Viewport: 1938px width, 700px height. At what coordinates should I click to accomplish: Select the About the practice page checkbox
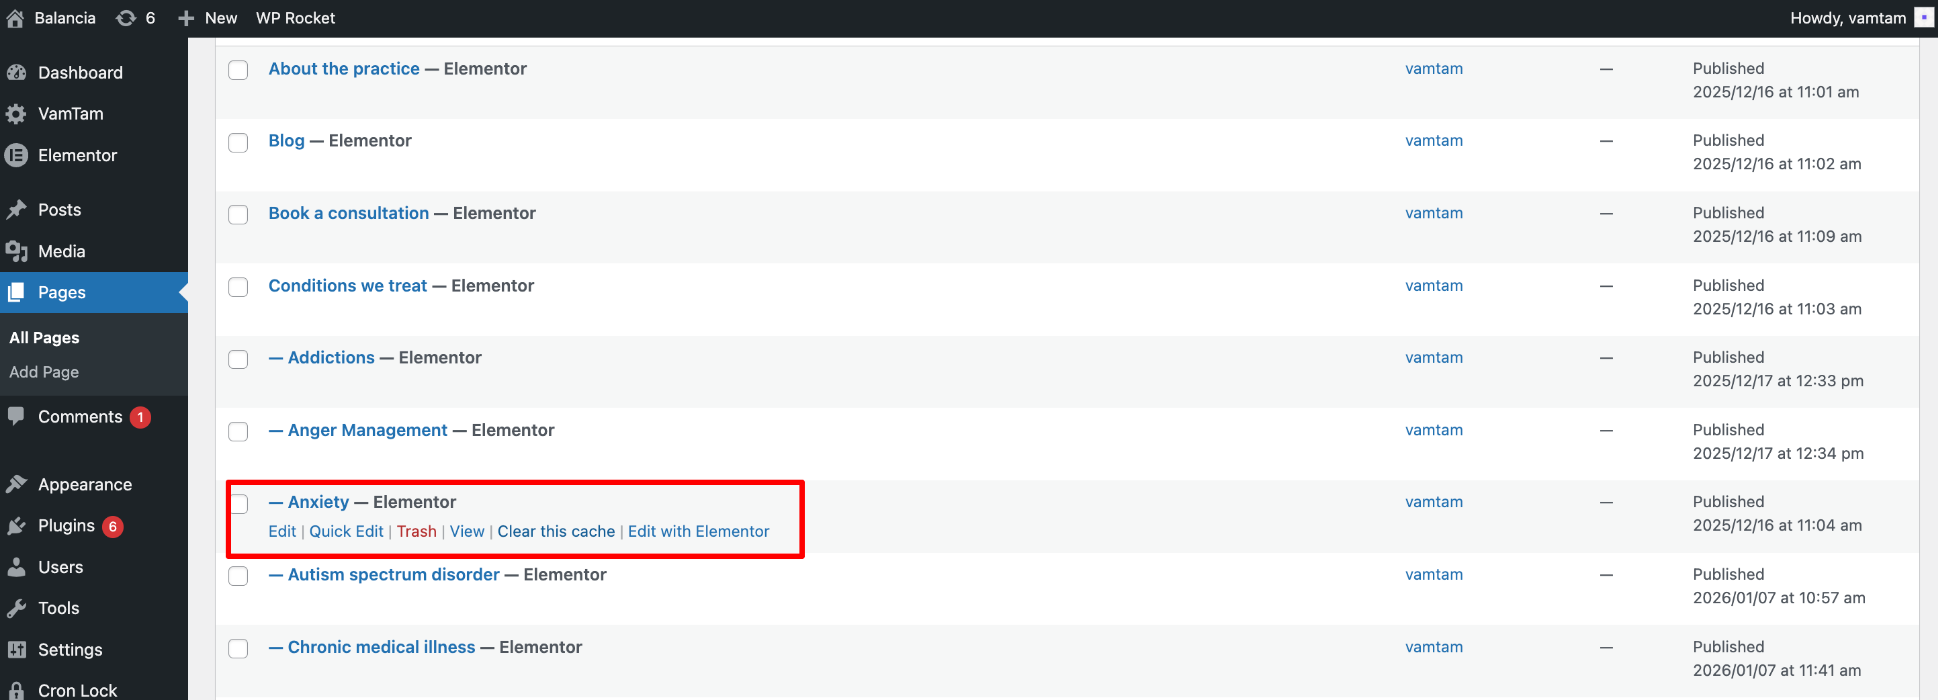pyautogui.click(x=238, y=70)
